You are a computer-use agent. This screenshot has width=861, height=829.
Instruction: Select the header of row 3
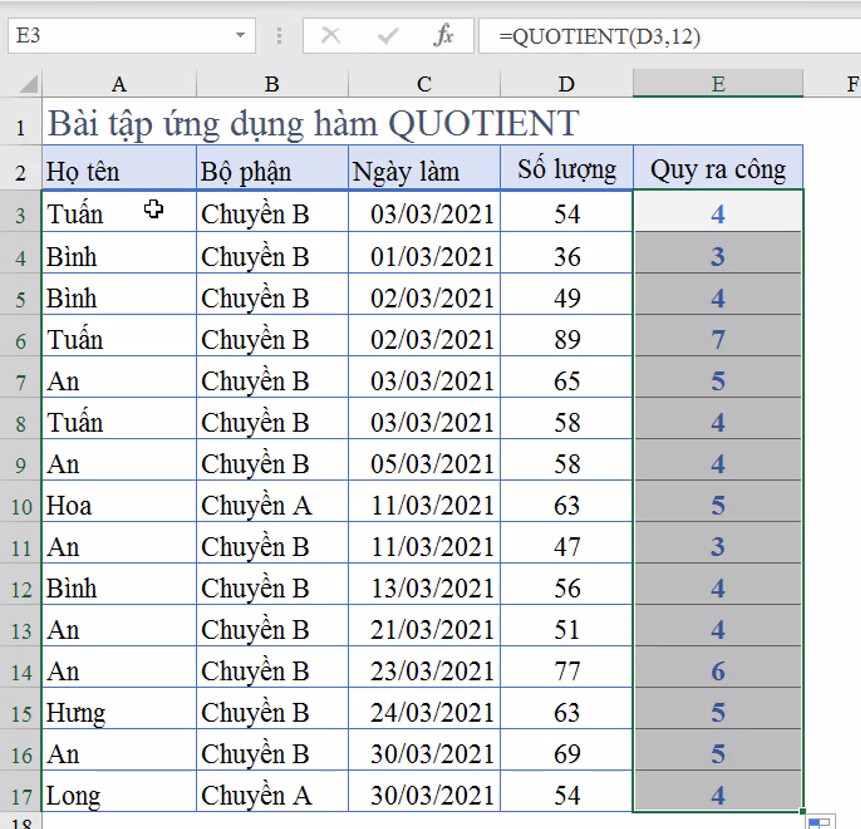tap(20, 212)
